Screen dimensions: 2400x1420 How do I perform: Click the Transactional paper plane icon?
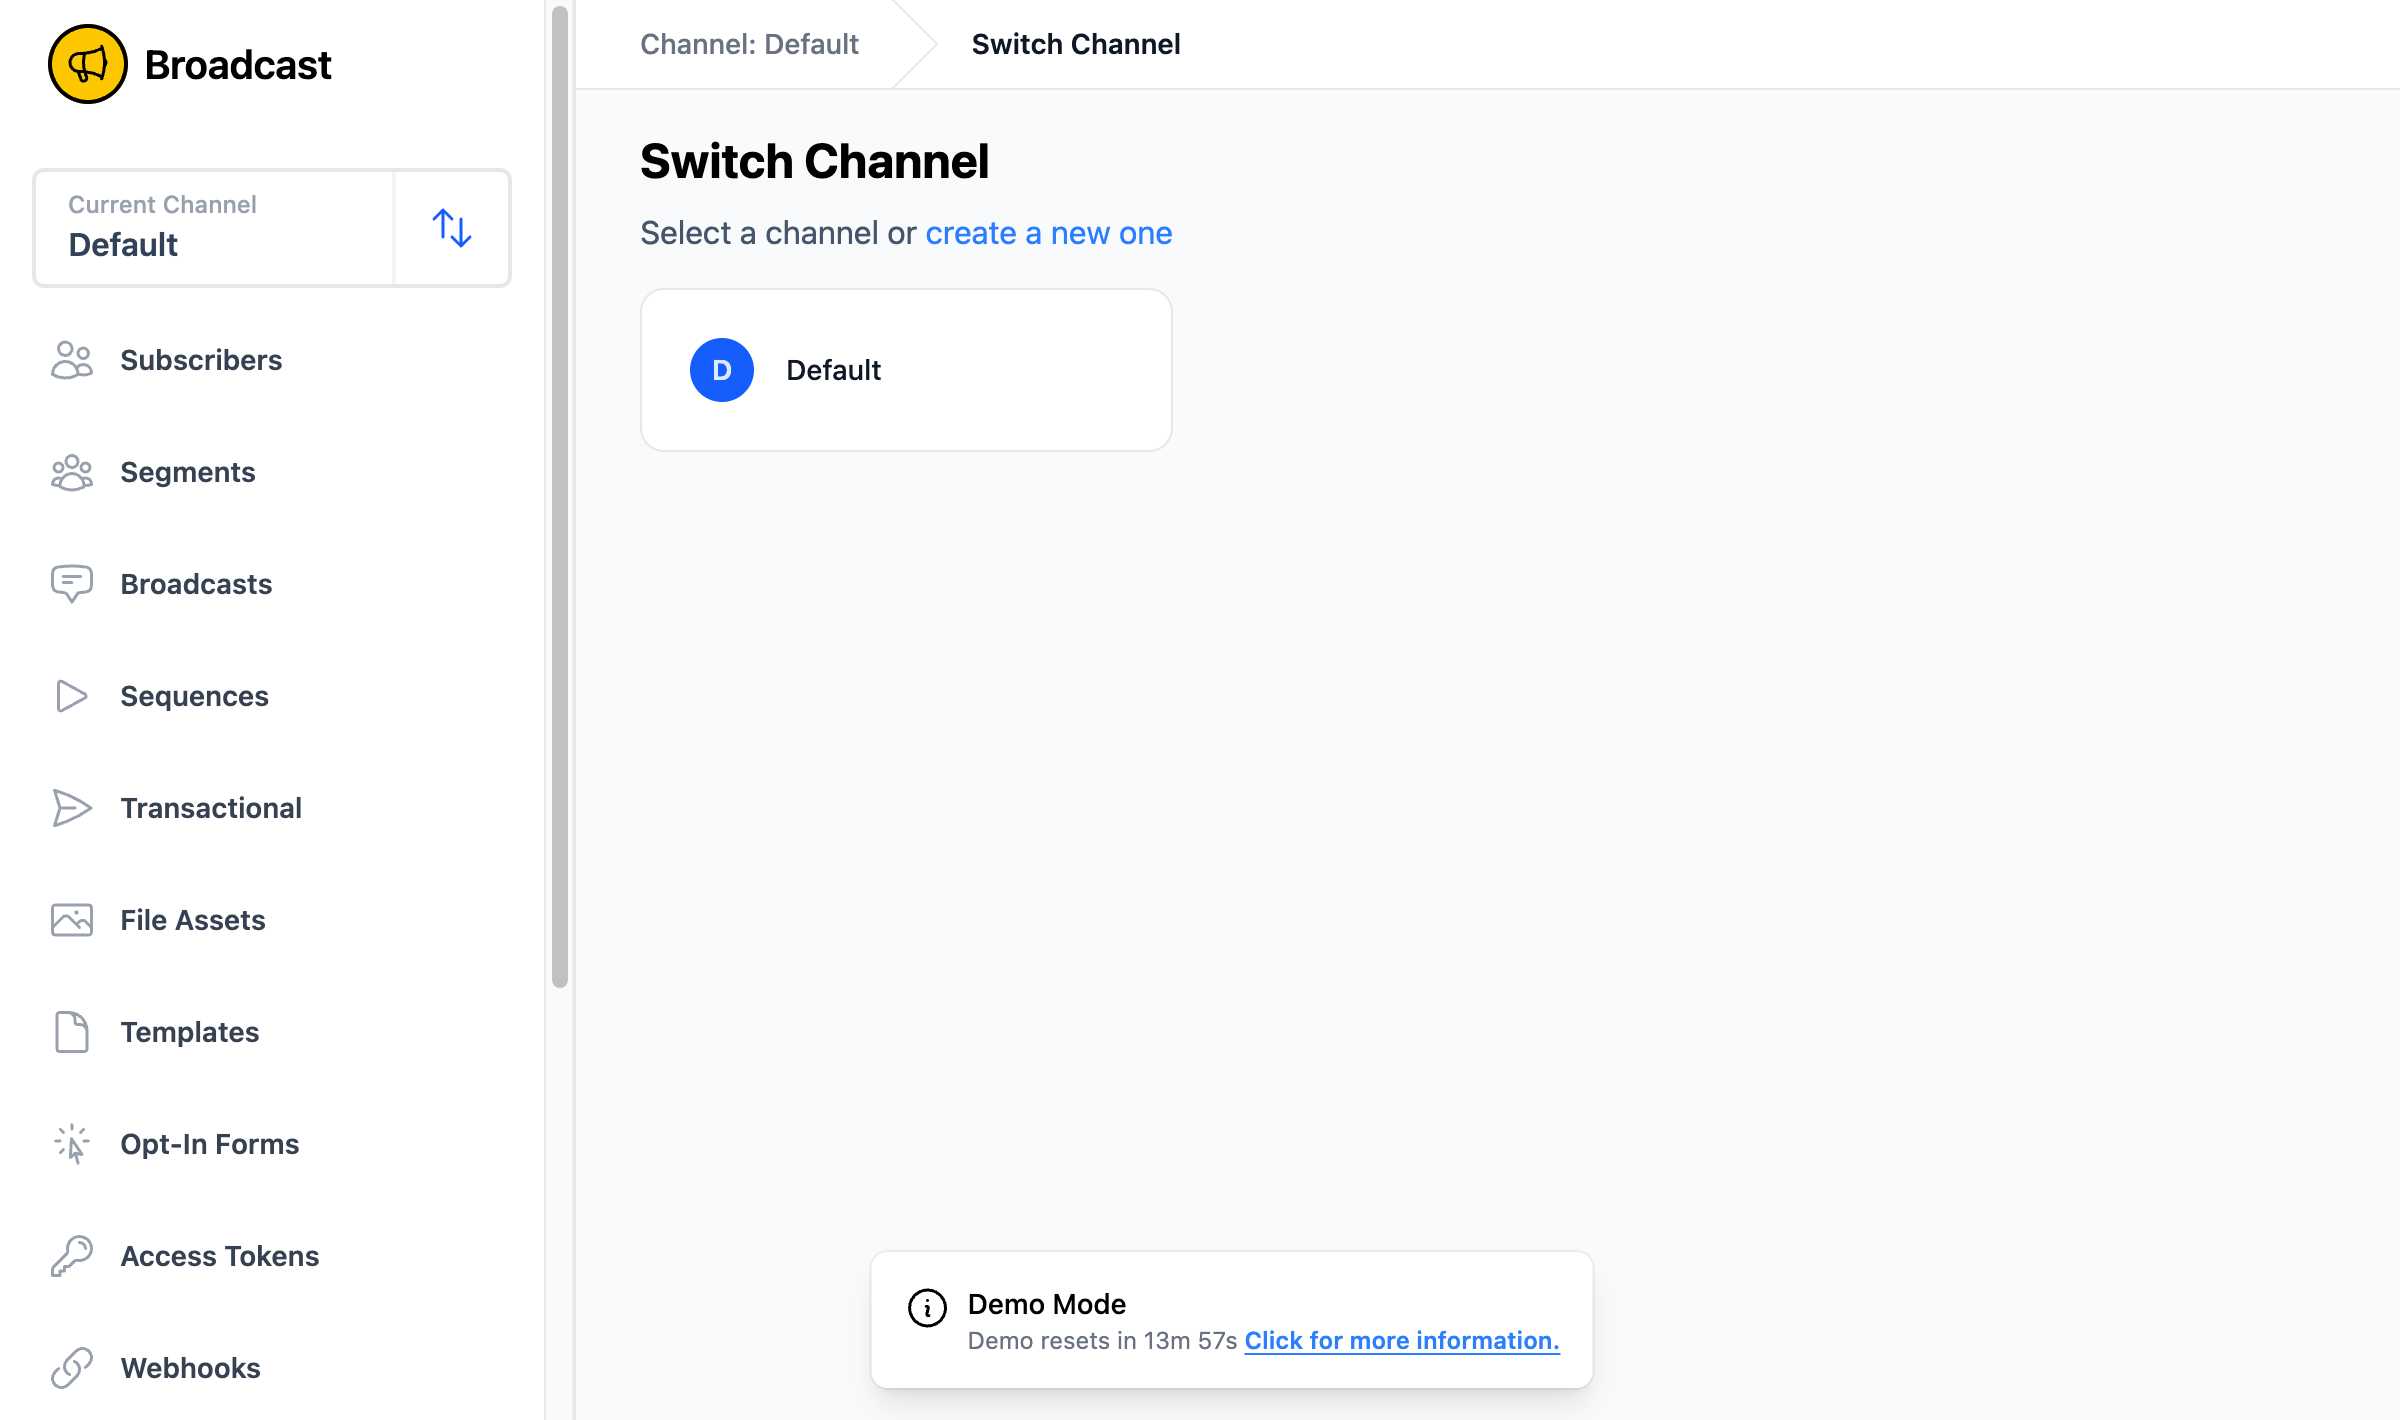coord(72,808)
